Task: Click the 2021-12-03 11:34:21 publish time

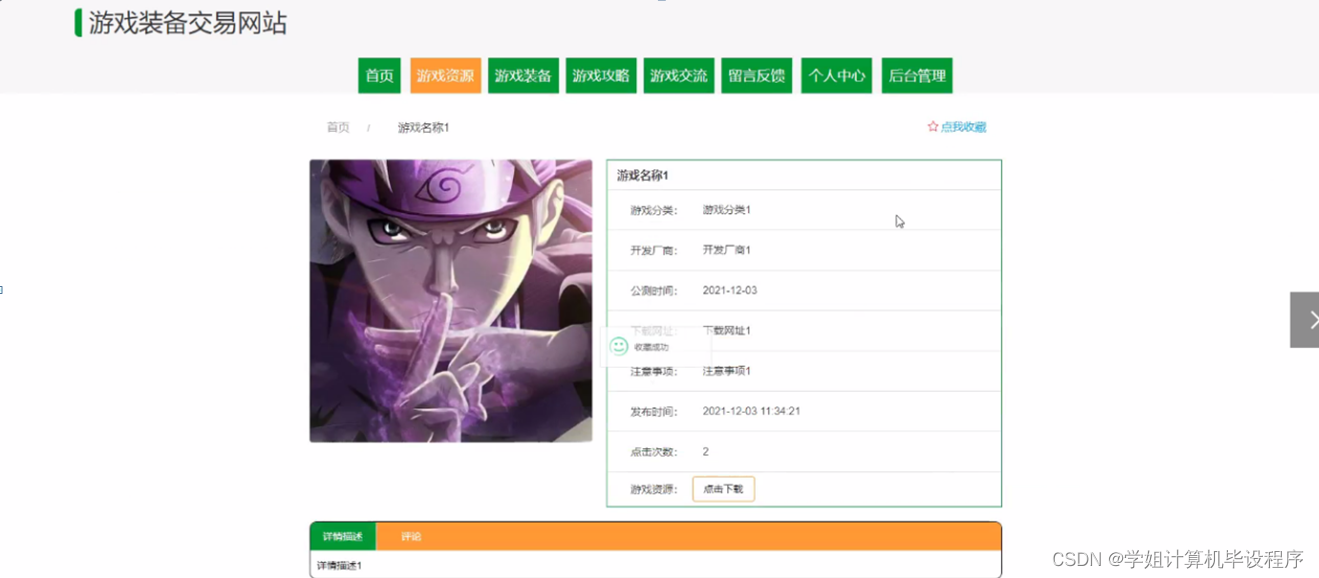Action: coord(751,411)
